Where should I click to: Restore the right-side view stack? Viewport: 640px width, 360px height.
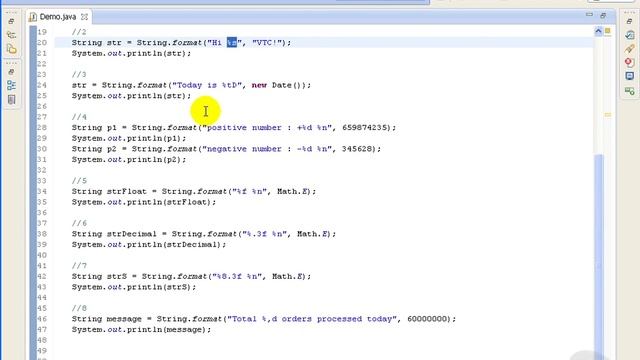tap(629, 21)
